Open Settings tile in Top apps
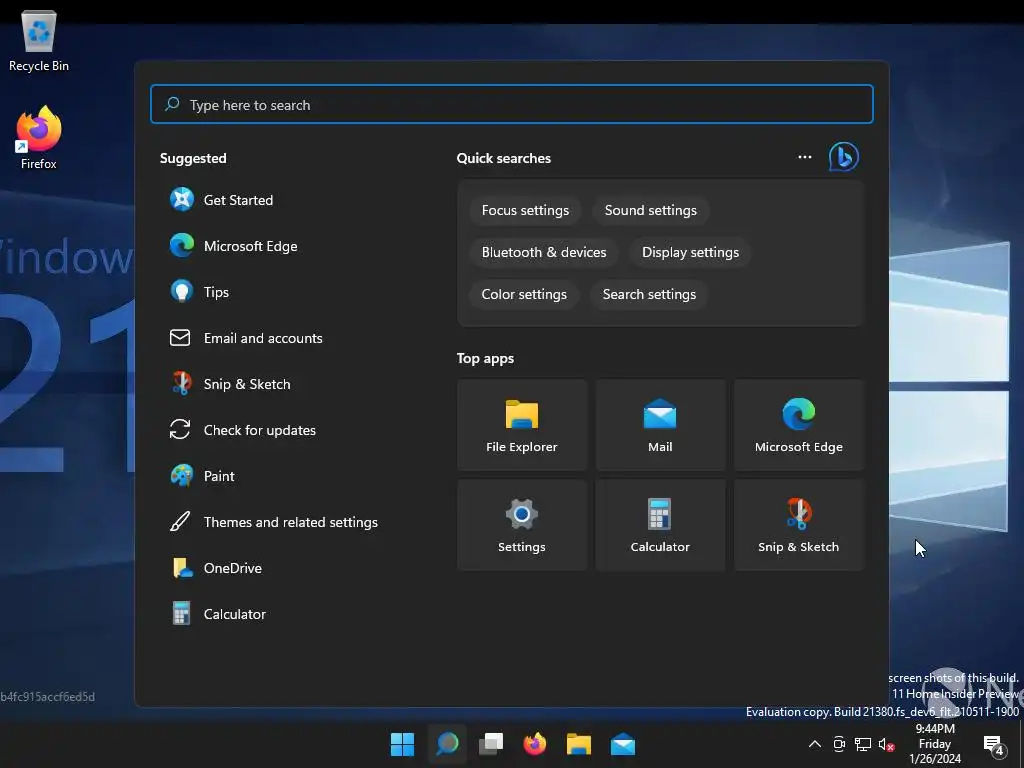 point(522,525)
